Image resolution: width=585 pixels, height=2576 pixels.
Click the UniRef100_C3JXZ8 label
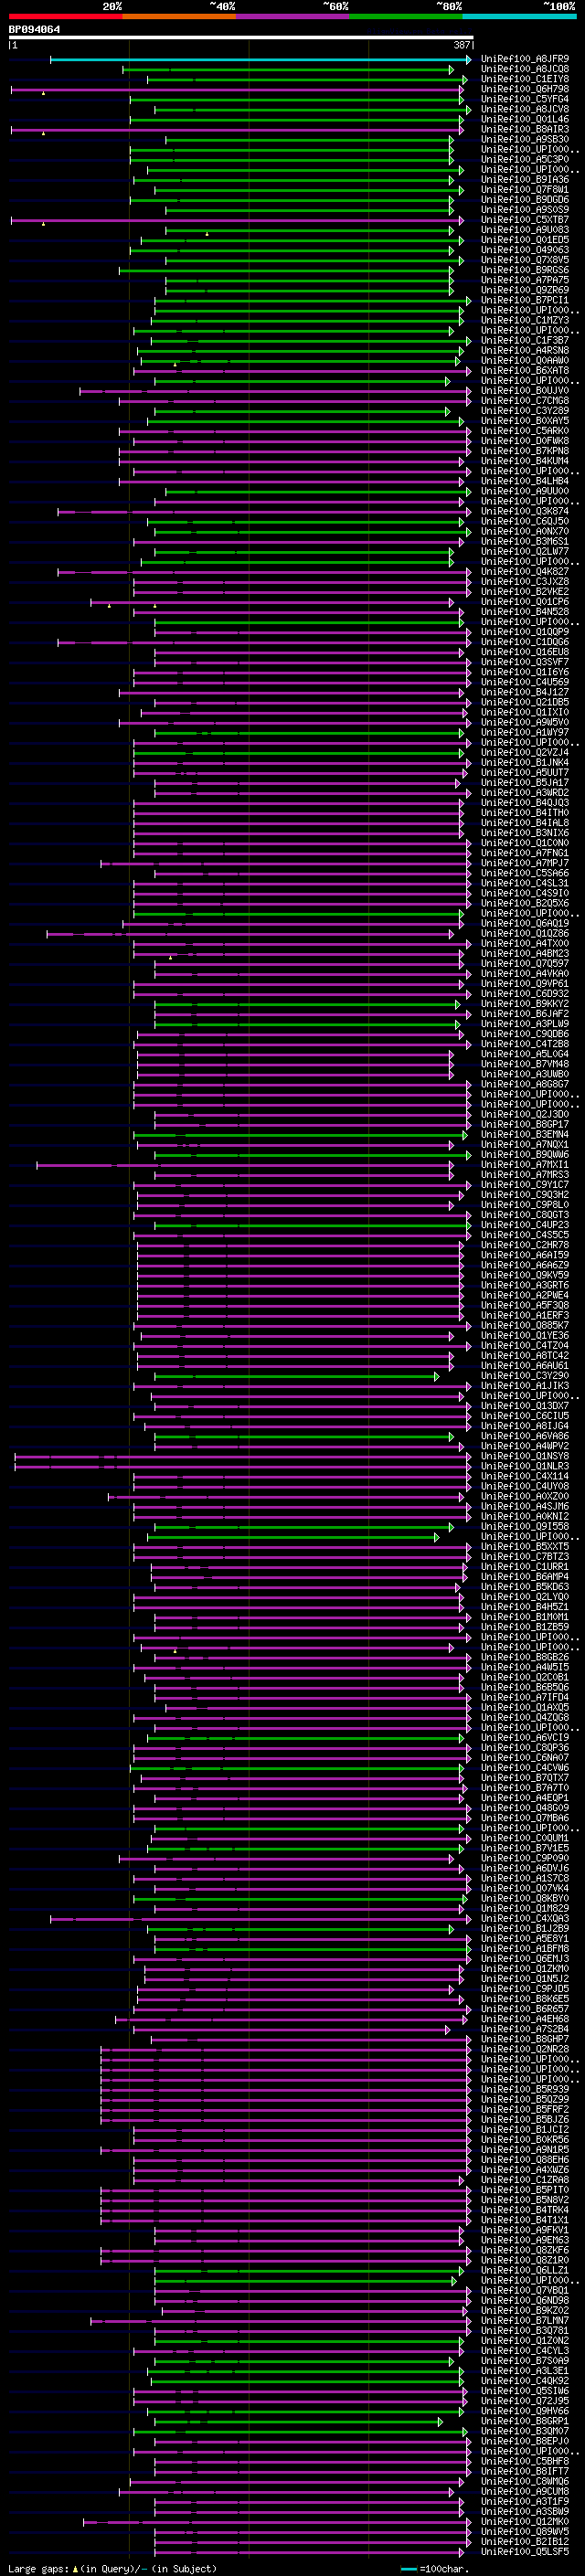(525, 582)
